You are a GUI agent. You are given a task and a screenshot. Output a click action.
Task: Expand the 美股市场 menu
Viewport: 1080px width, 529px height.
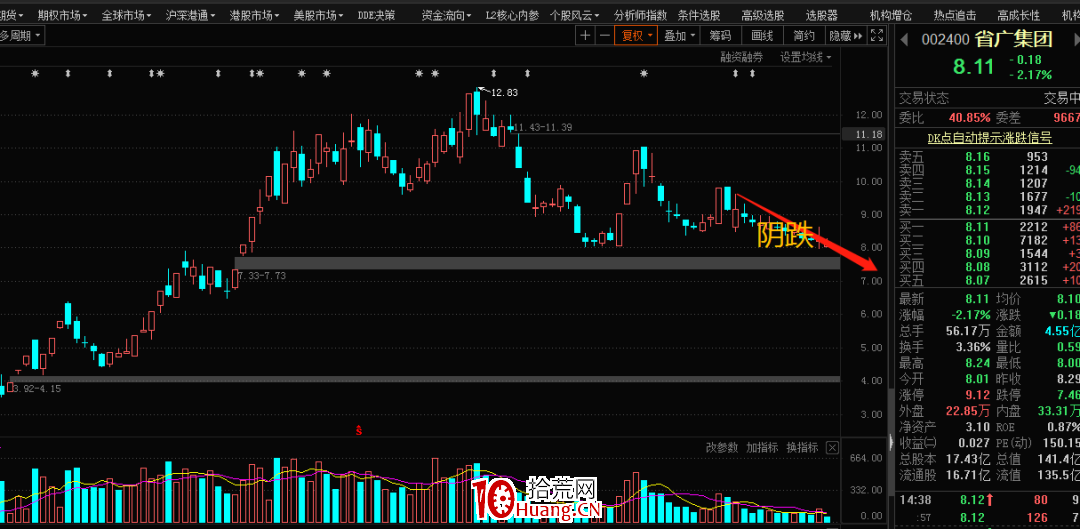point(319,14)
